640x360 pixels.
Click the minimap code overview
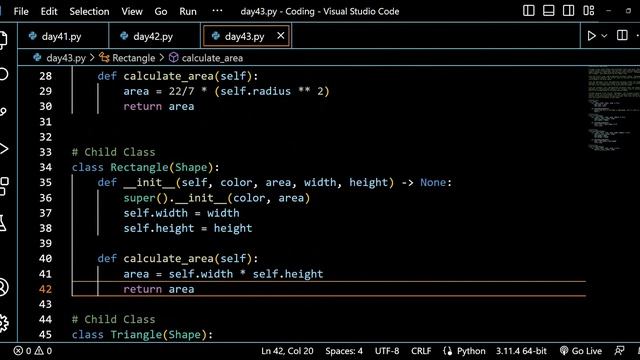pos(613,108)
